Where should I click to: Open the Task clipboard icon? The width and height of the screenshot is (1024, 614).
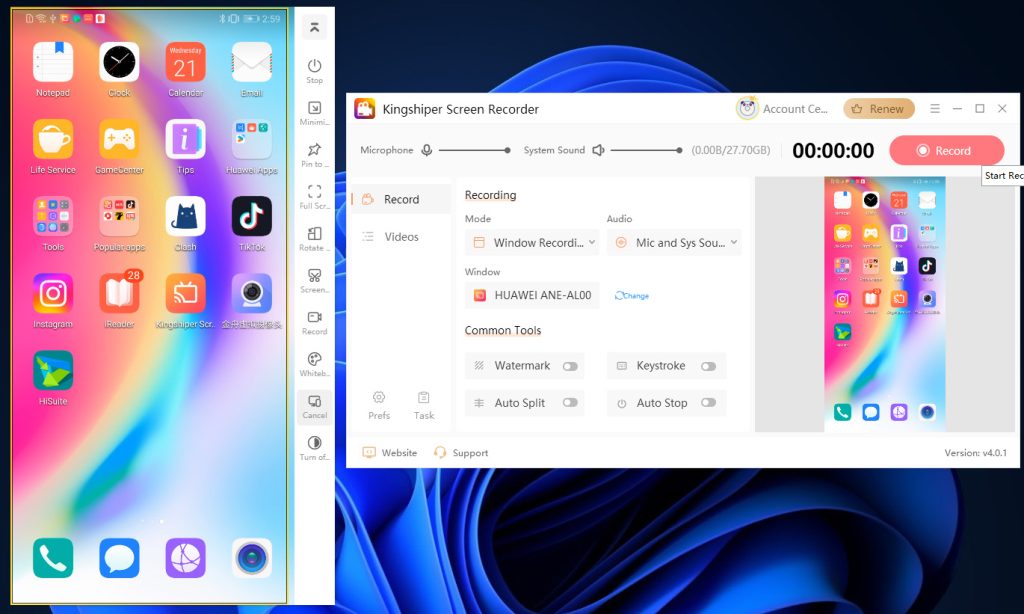424,398
